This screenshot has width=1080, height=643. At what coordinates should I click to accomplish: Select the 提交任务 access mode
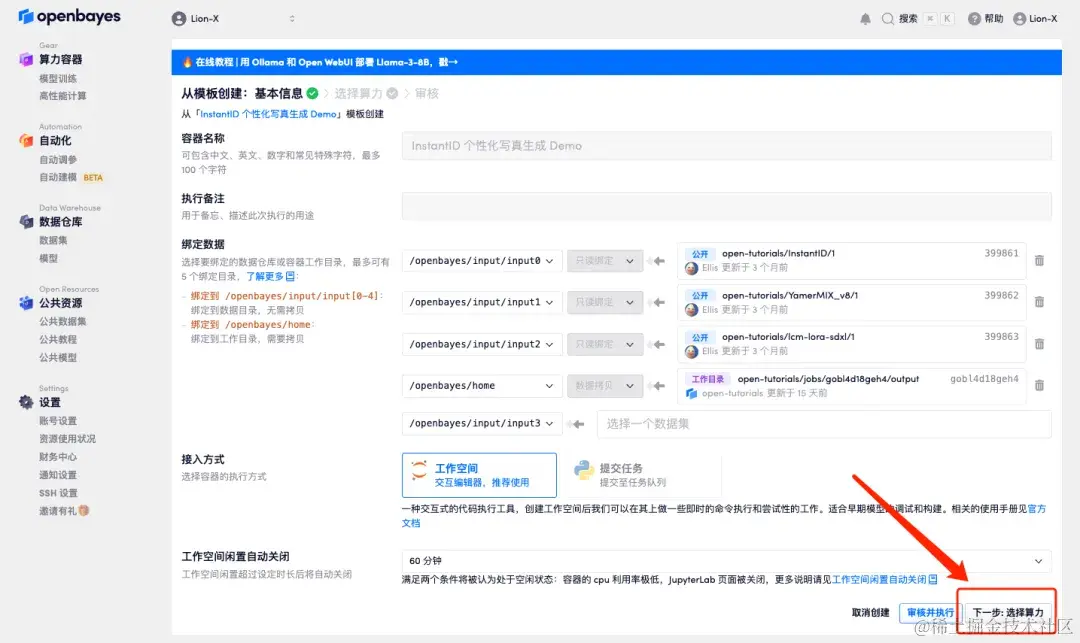point(643,475)
